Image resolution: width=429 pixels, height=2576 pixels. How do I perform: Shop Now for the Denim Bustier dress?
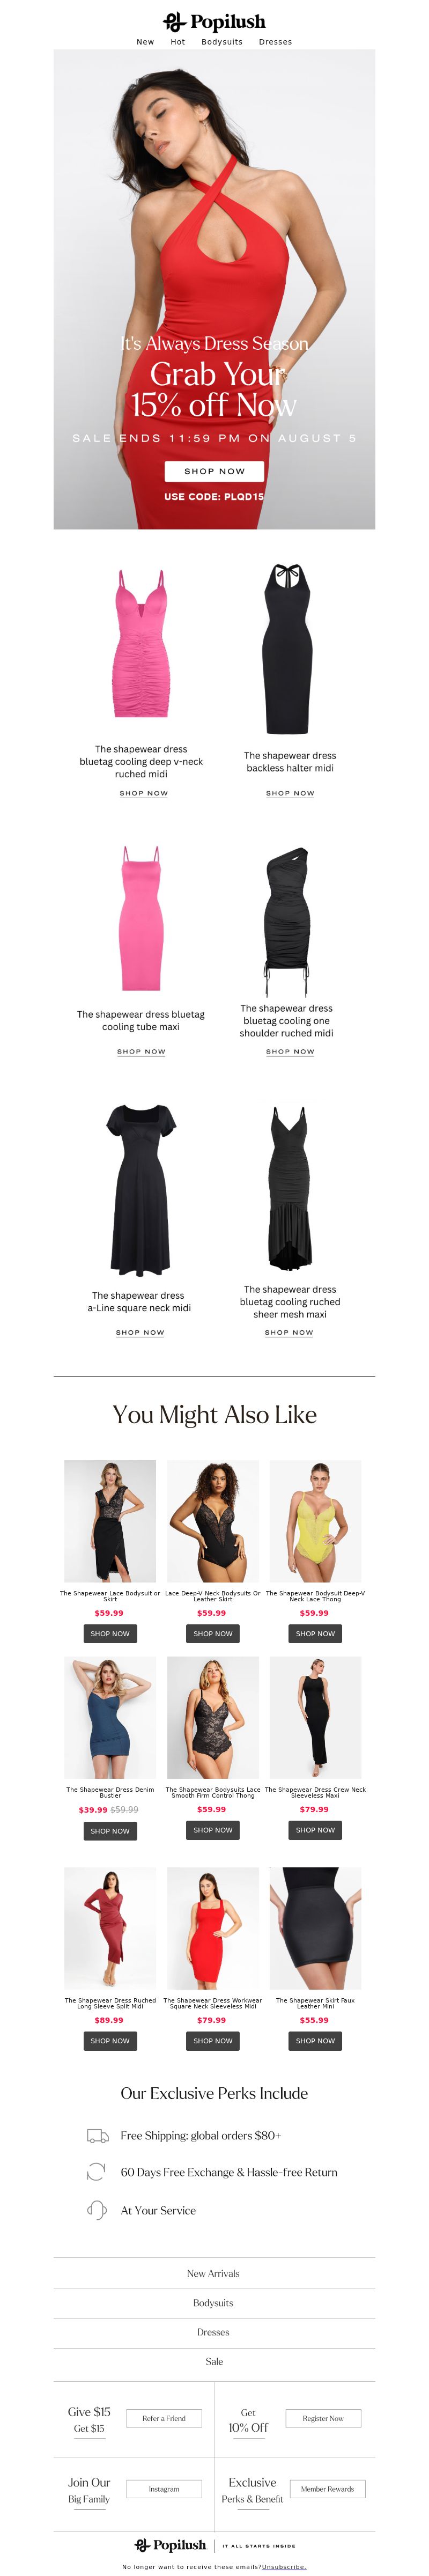point(110,1831)
